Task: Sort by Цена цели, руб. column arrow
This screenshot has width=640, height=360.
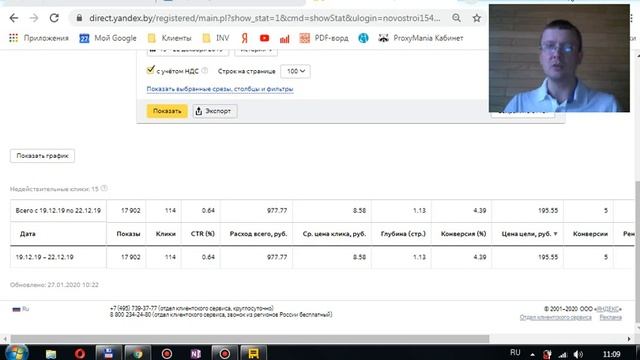Action: [556, 234]
